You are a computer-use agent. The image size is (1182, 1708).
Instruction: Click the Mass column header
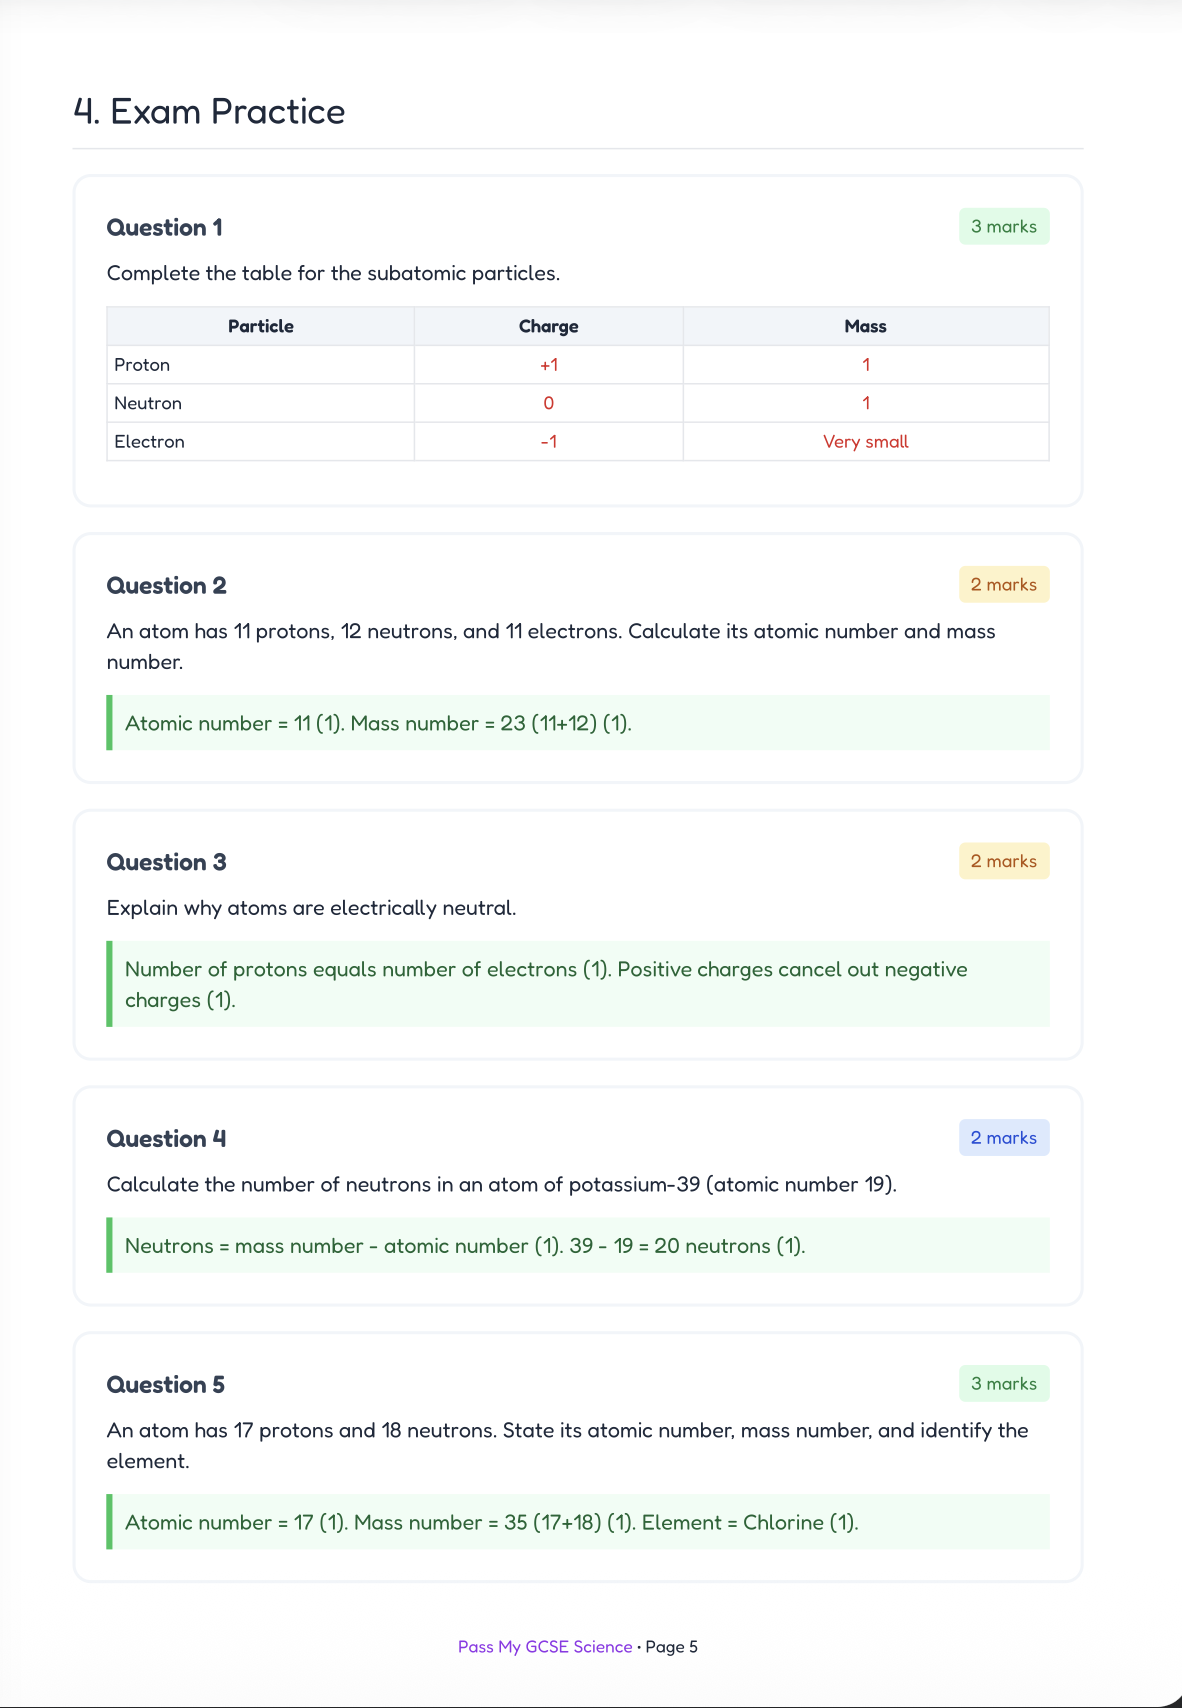865,326
